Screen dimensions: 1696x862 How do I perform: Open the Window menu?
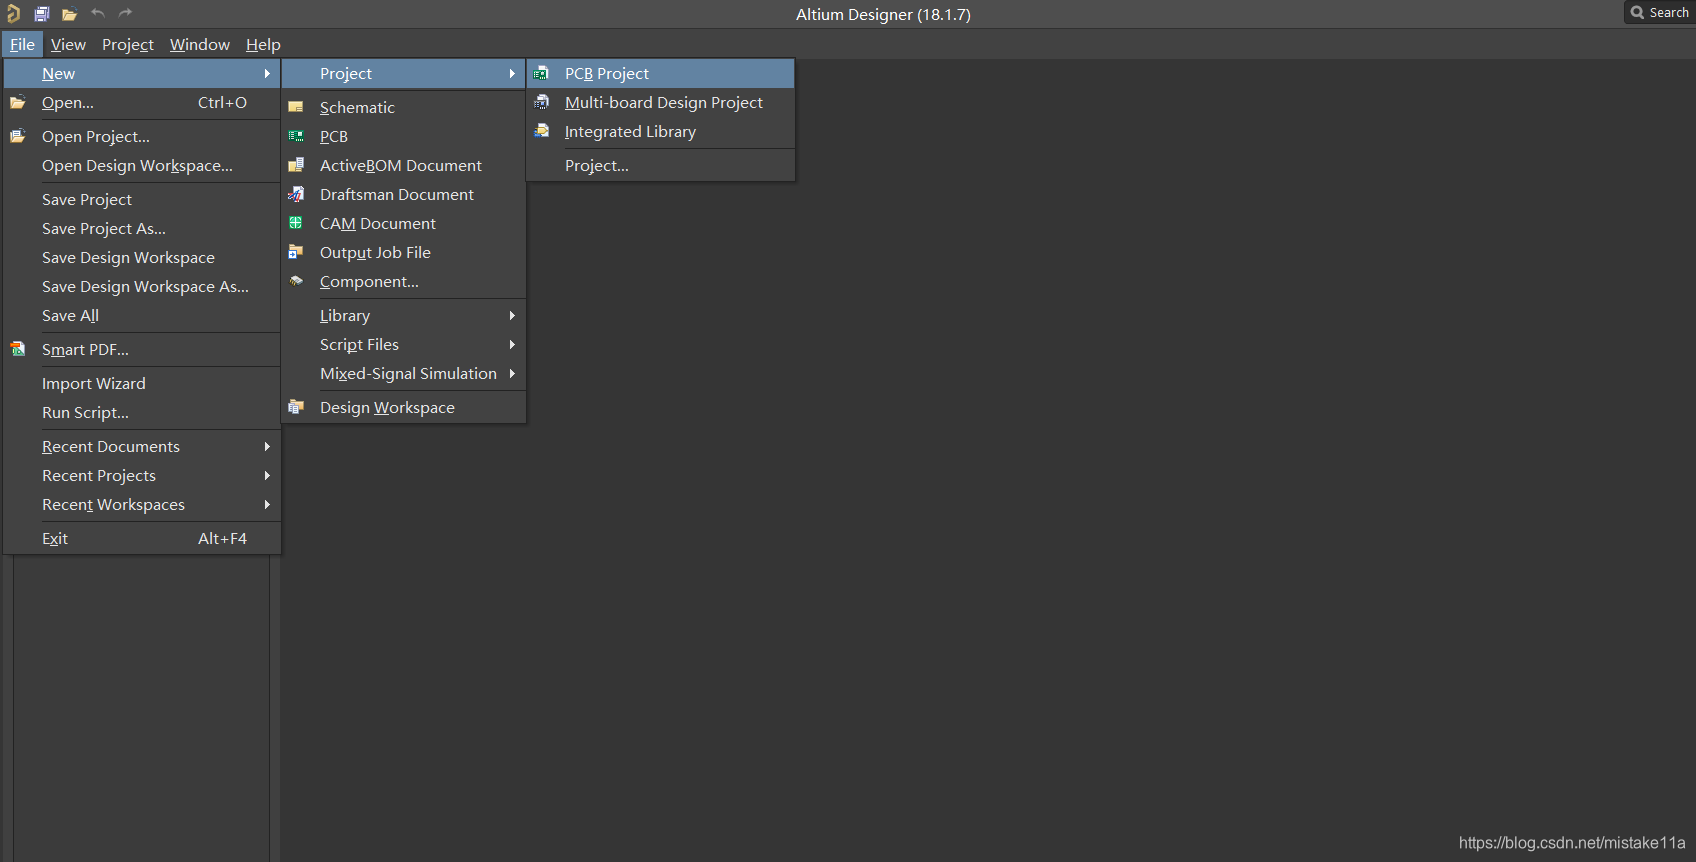click(x=199, y=44)
